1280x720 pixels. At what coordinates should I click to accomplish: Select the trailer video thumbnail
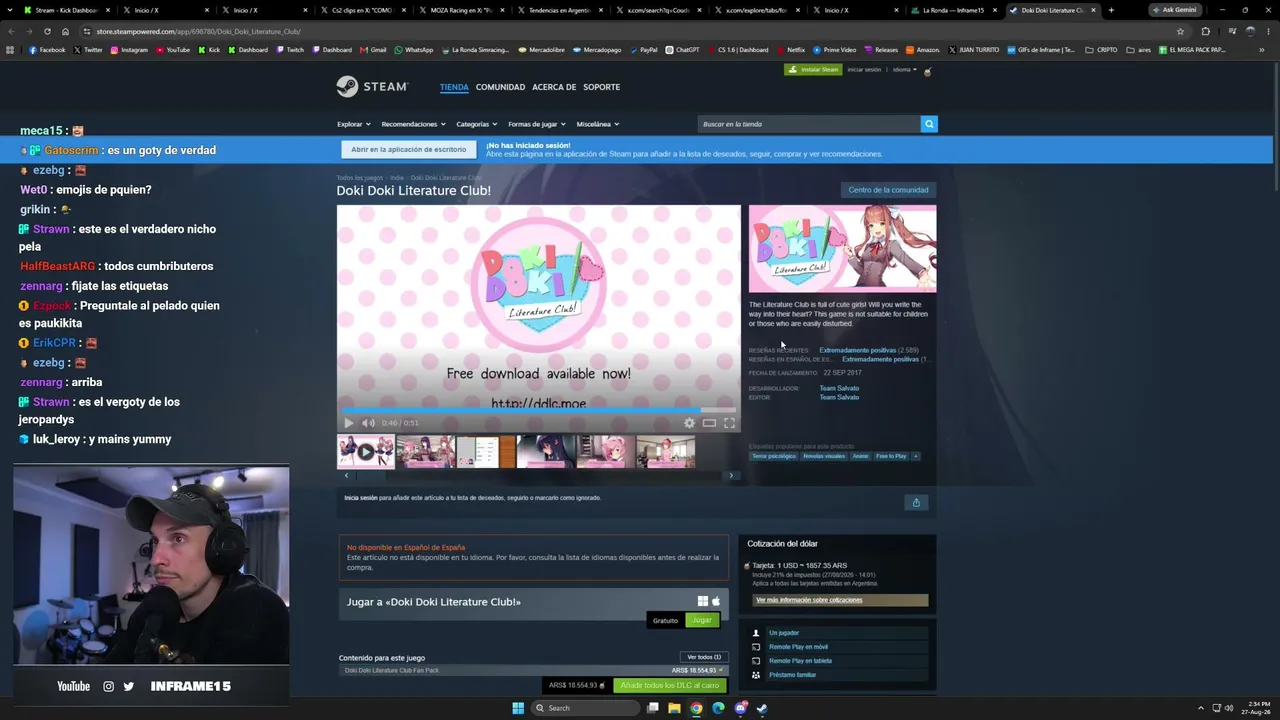[x=366, y=452]
